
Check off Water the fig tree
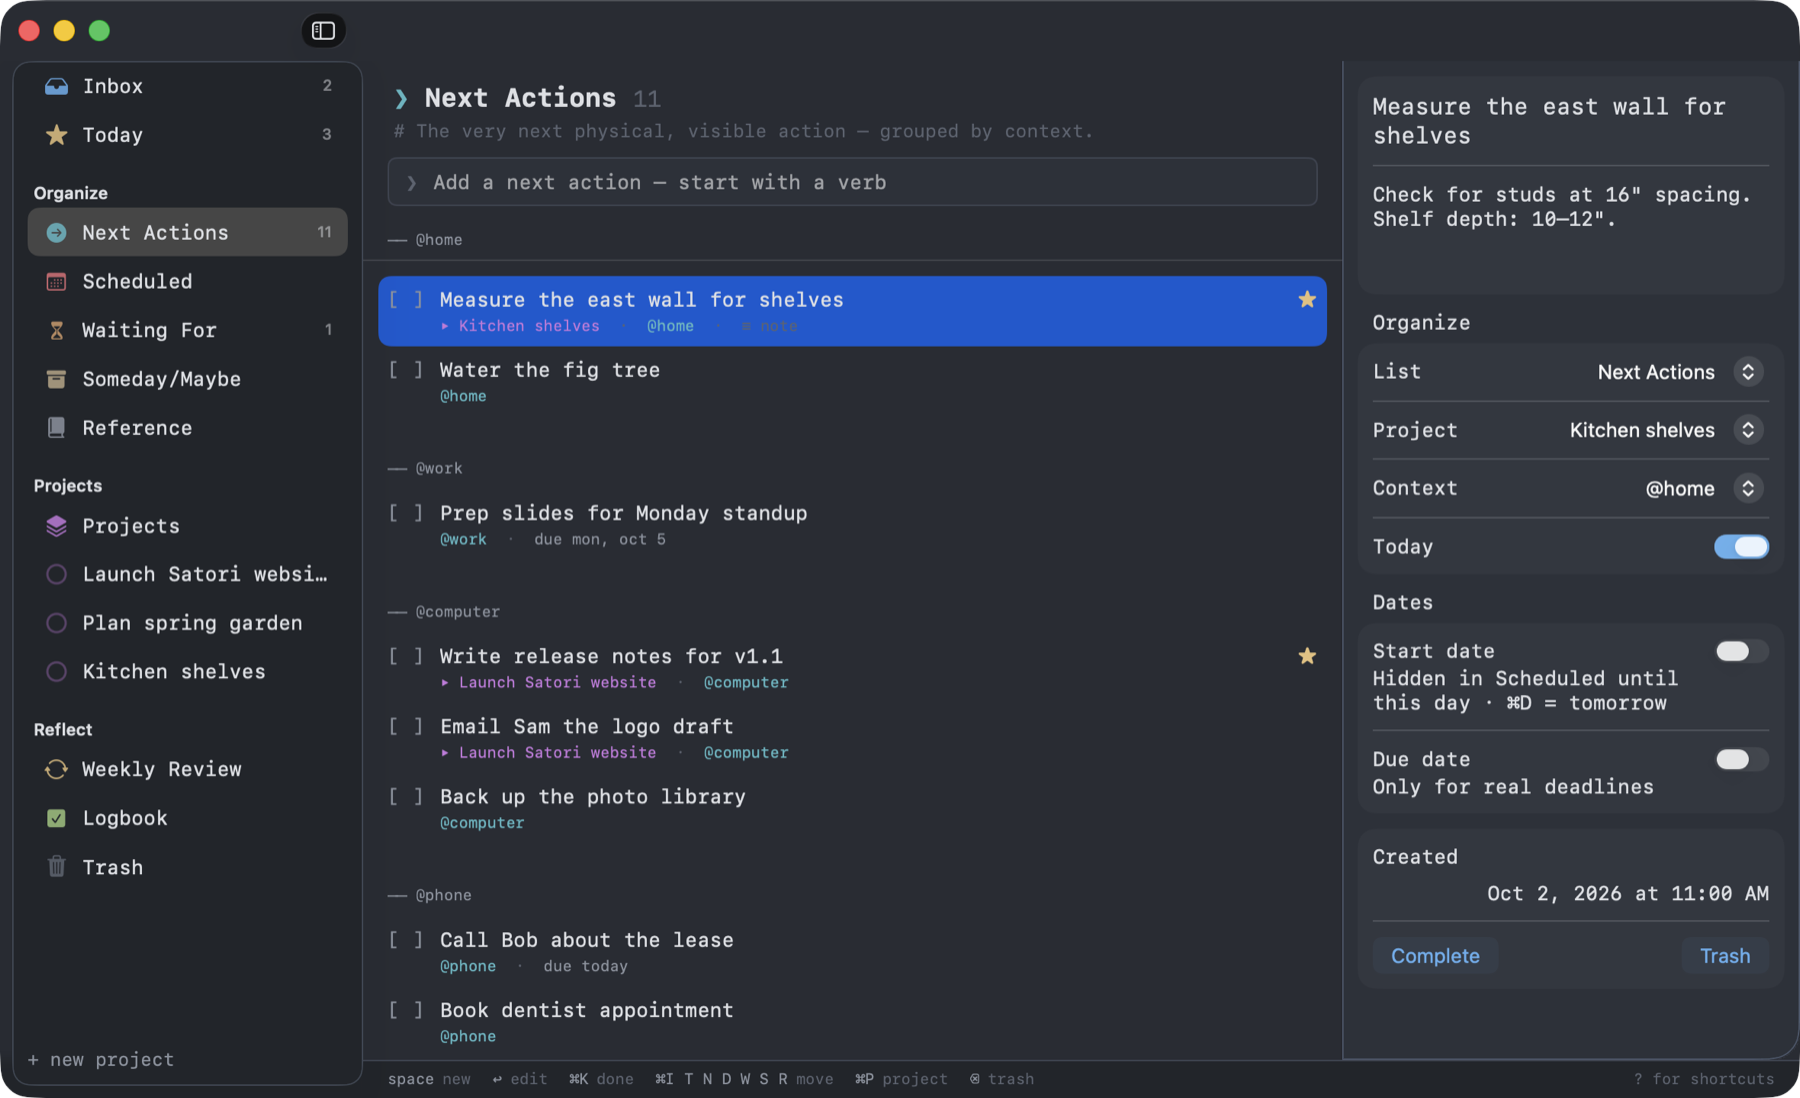406,370
